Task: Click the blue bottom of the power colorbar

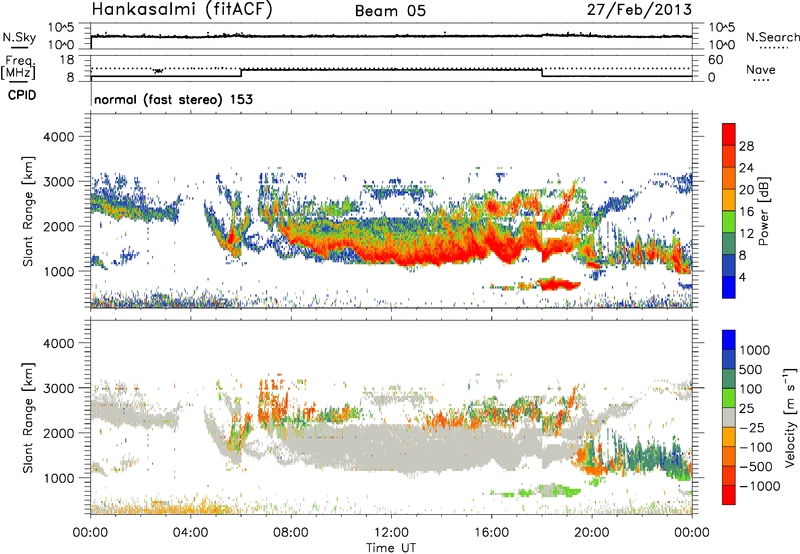Action: (x=729, y=288)
